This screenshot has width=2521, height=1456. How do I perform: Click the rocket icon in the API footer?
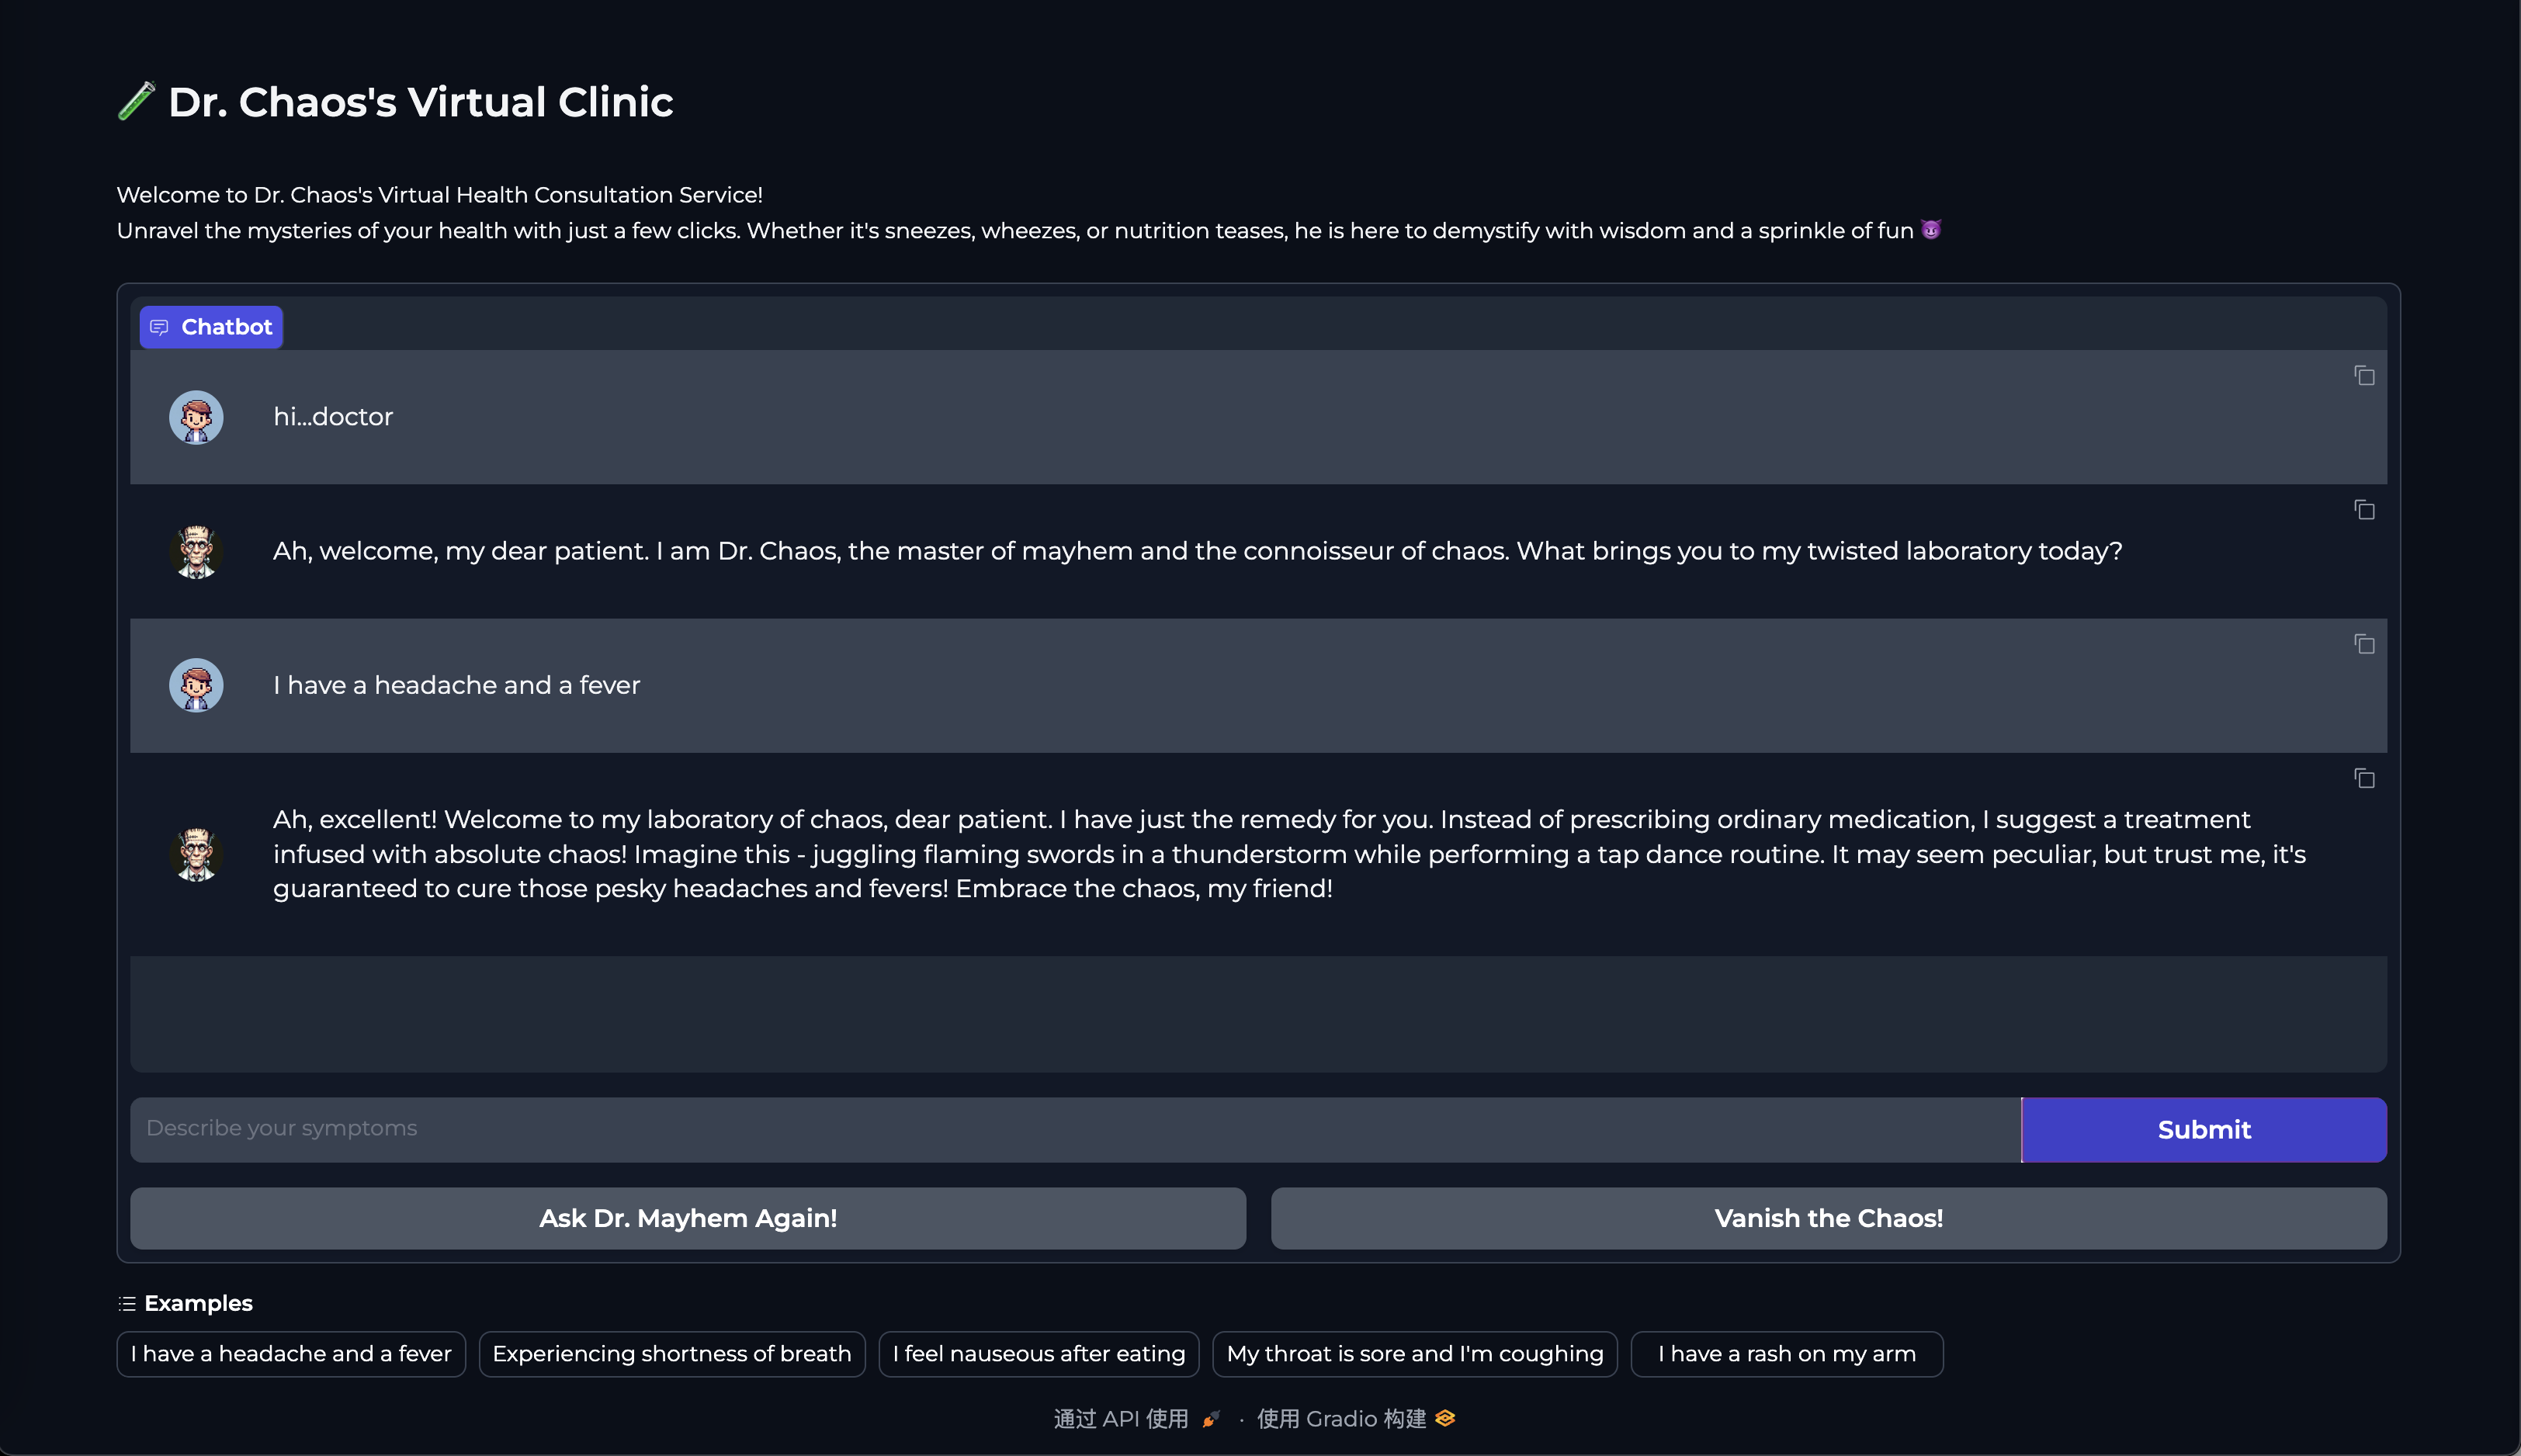pos(1209,1418)
